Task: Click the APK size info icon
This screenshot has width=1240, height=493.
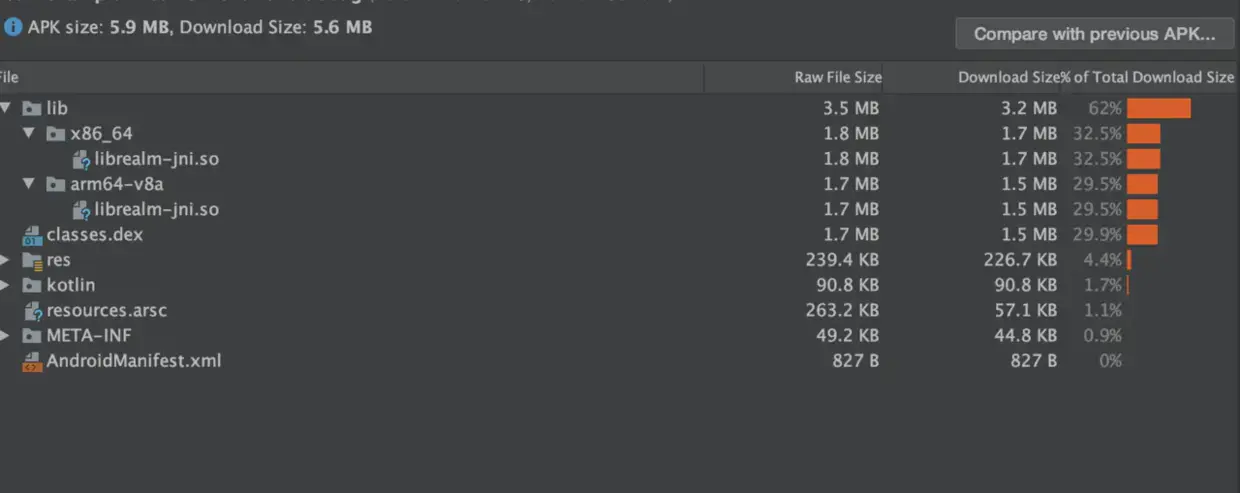Action: pos(12,28)
